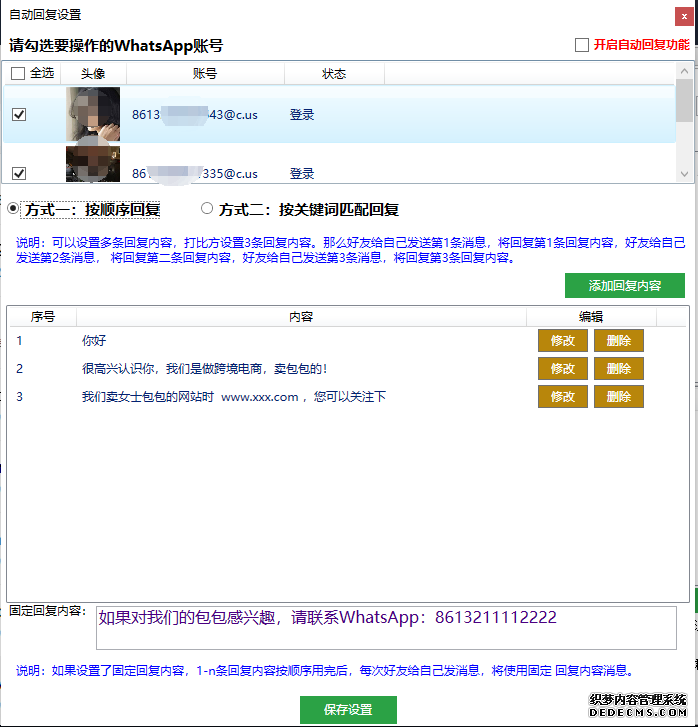This screenshot has width=698, height=727.
Task: Click 修改 for reply with www.xxx.com
Action: 563,396
